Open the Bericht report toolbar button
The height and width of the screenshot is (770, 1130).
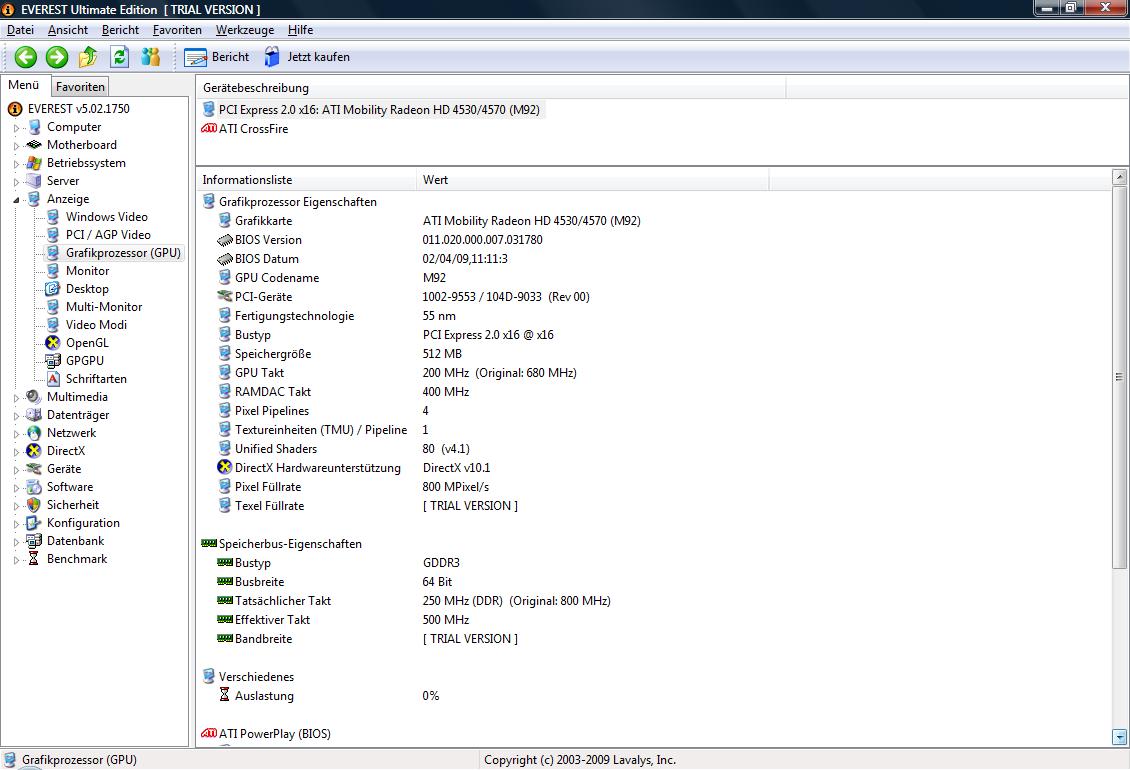[x=217, y=57]
